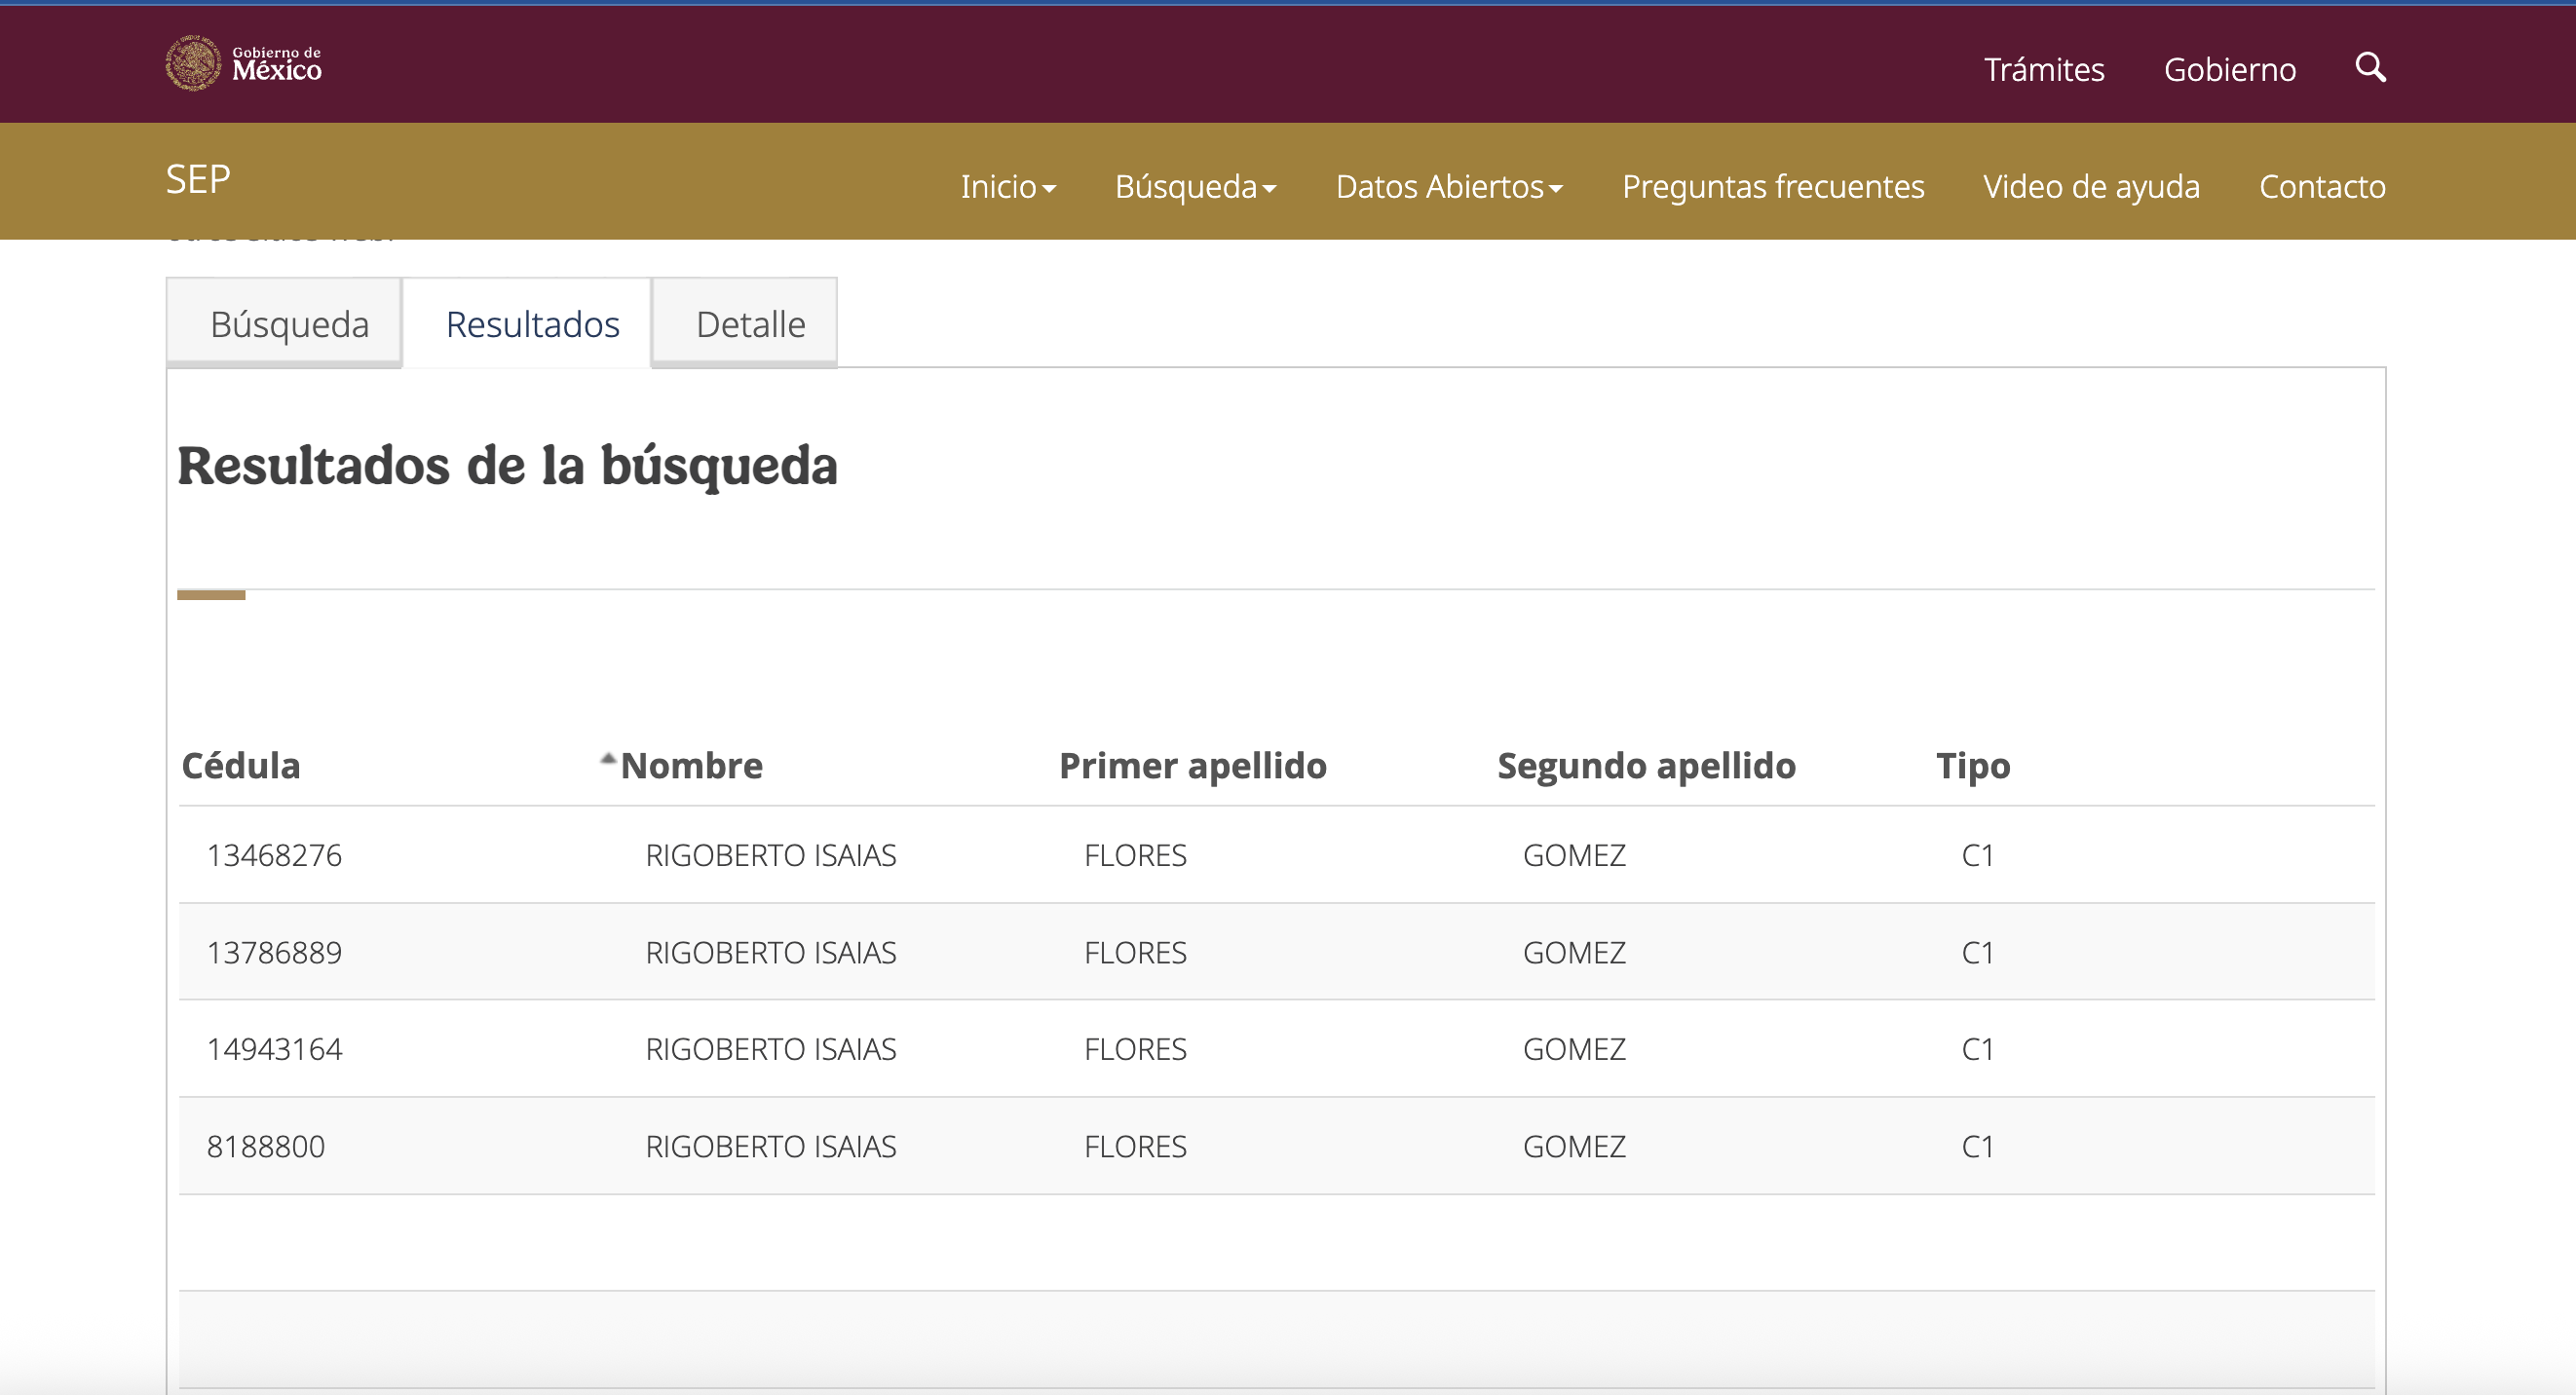Open the Gobierno link
The height and width of the screenshot is (1395, 2576).
[x=2230, y=69]
